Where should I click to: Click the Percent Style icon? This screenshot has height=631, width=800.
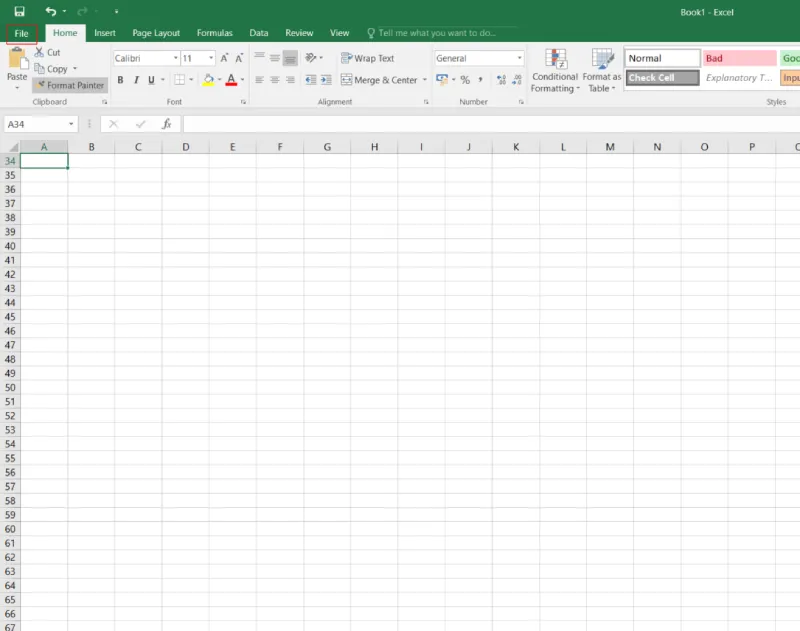[x=465, y=80]
